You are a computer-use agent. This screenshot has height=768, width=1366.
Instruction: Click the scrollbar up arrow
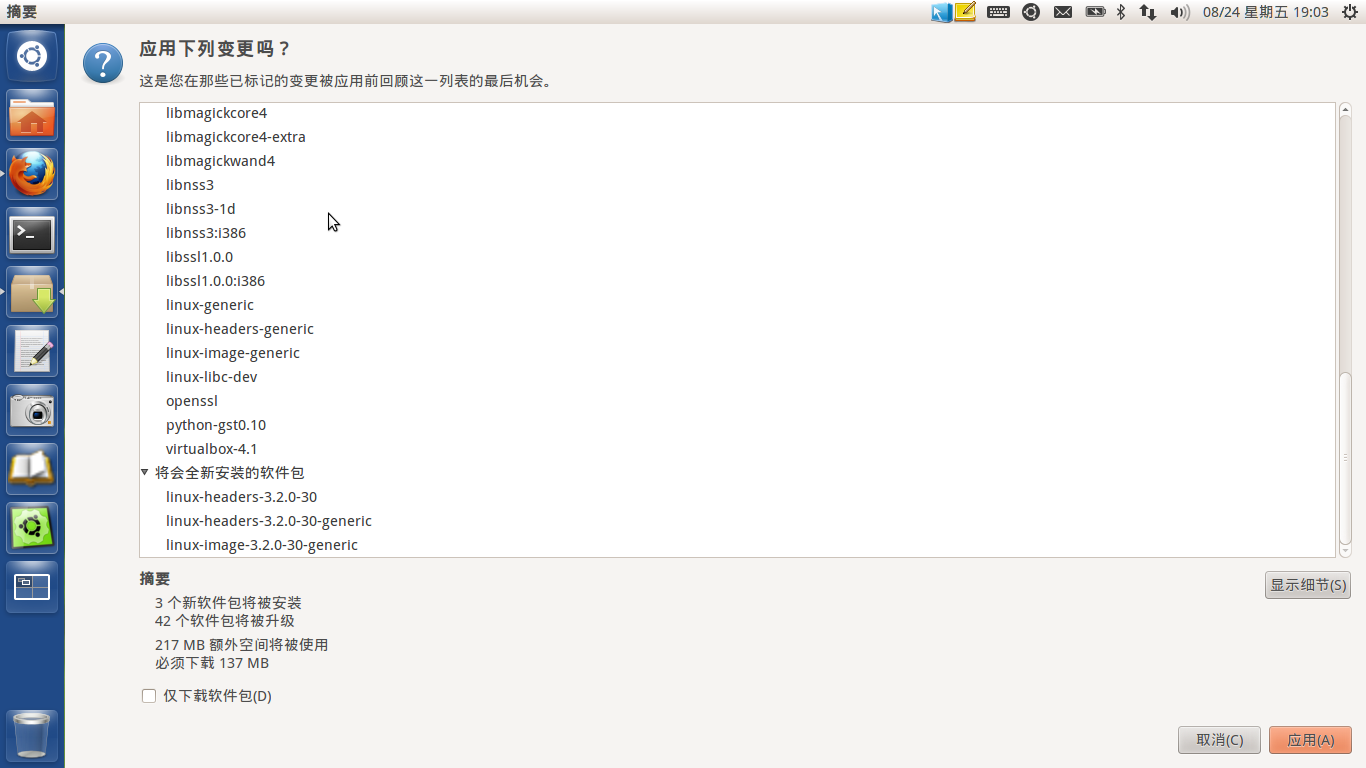coord(1345,110)
